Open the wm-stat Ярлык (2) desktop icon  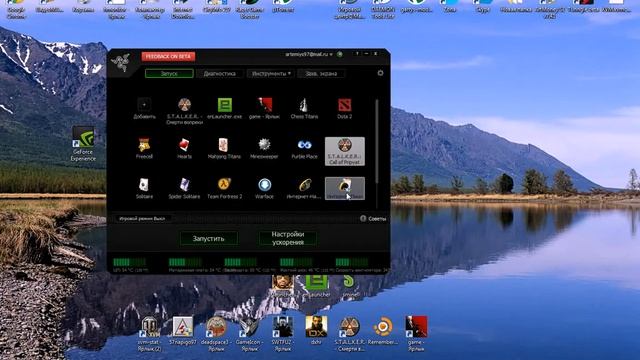149,333
